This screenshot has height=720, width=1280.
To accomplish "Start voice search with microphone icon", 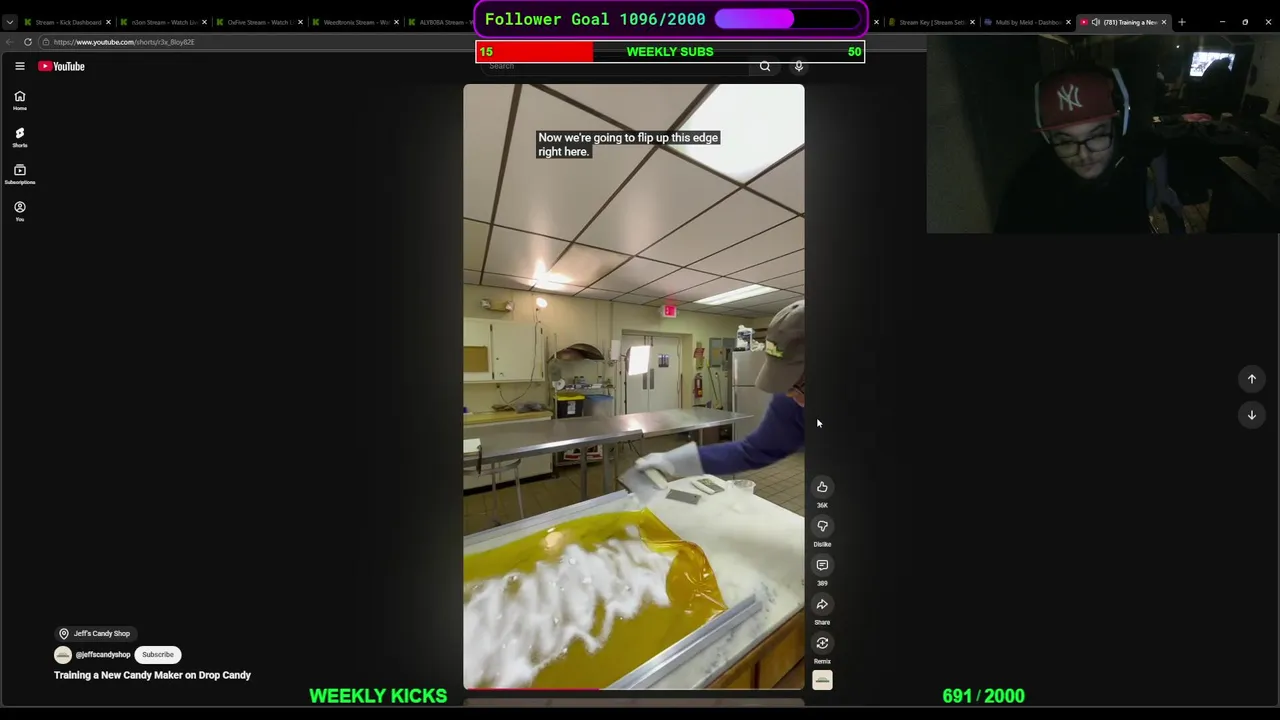I will click(798, 66).
